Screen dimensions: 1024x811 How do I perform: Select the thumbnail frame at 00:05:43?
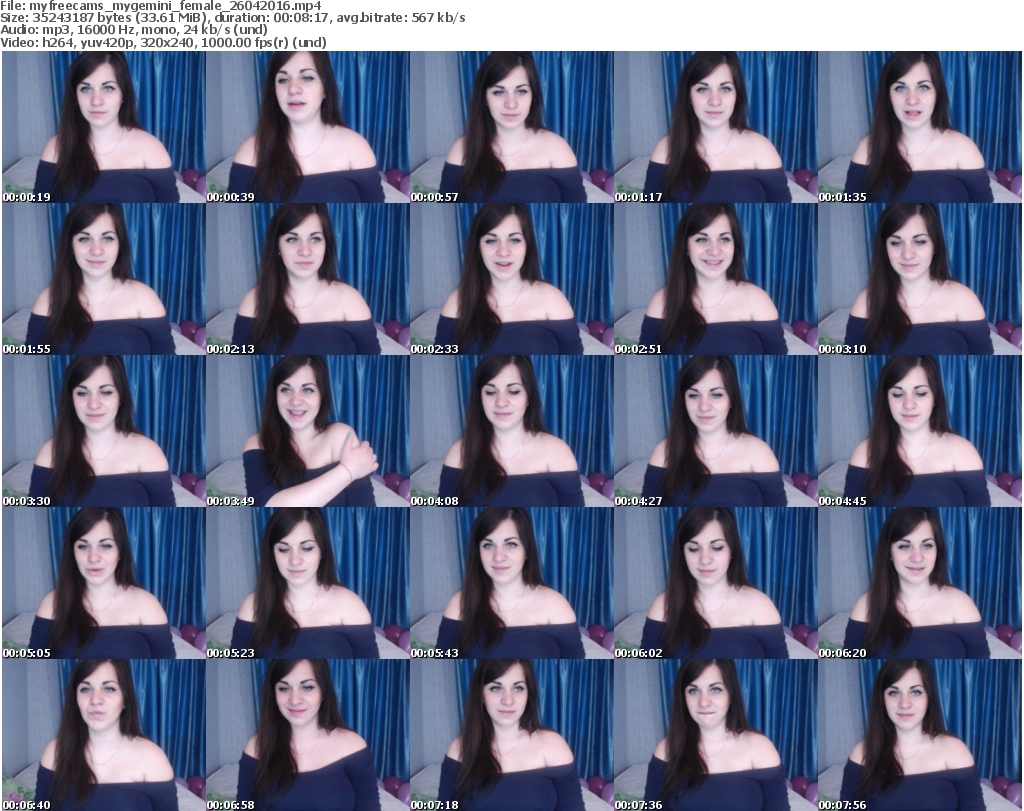click(x=511, y=583)
